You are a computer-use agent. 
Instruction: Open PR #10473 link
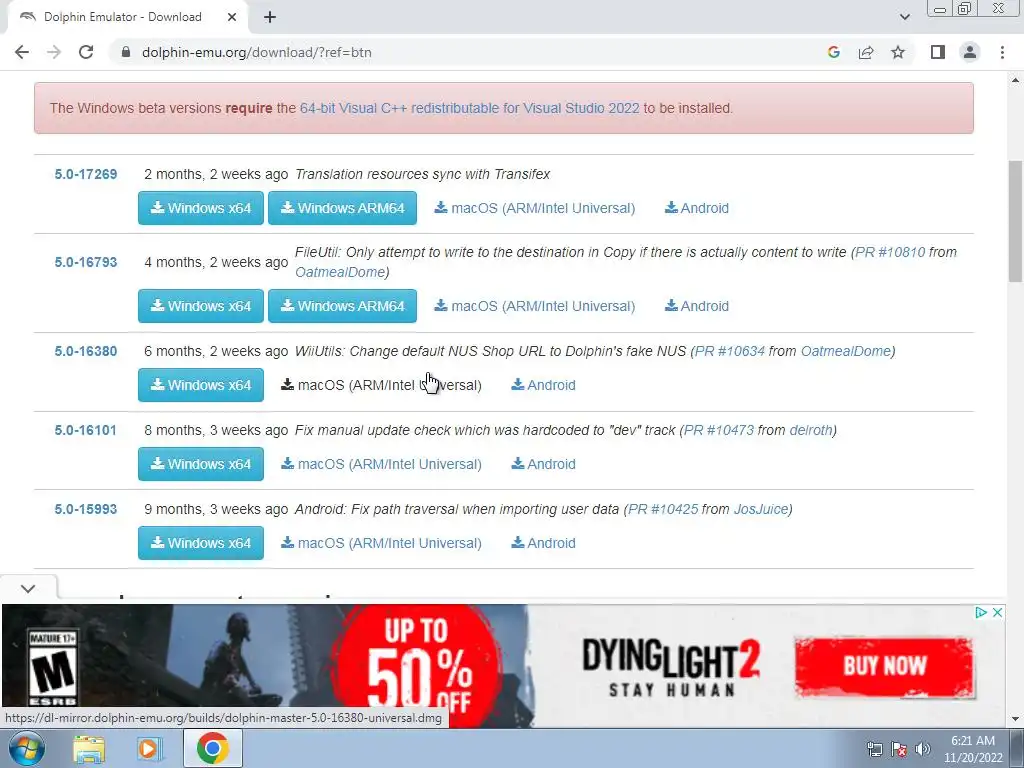[718, 430]
